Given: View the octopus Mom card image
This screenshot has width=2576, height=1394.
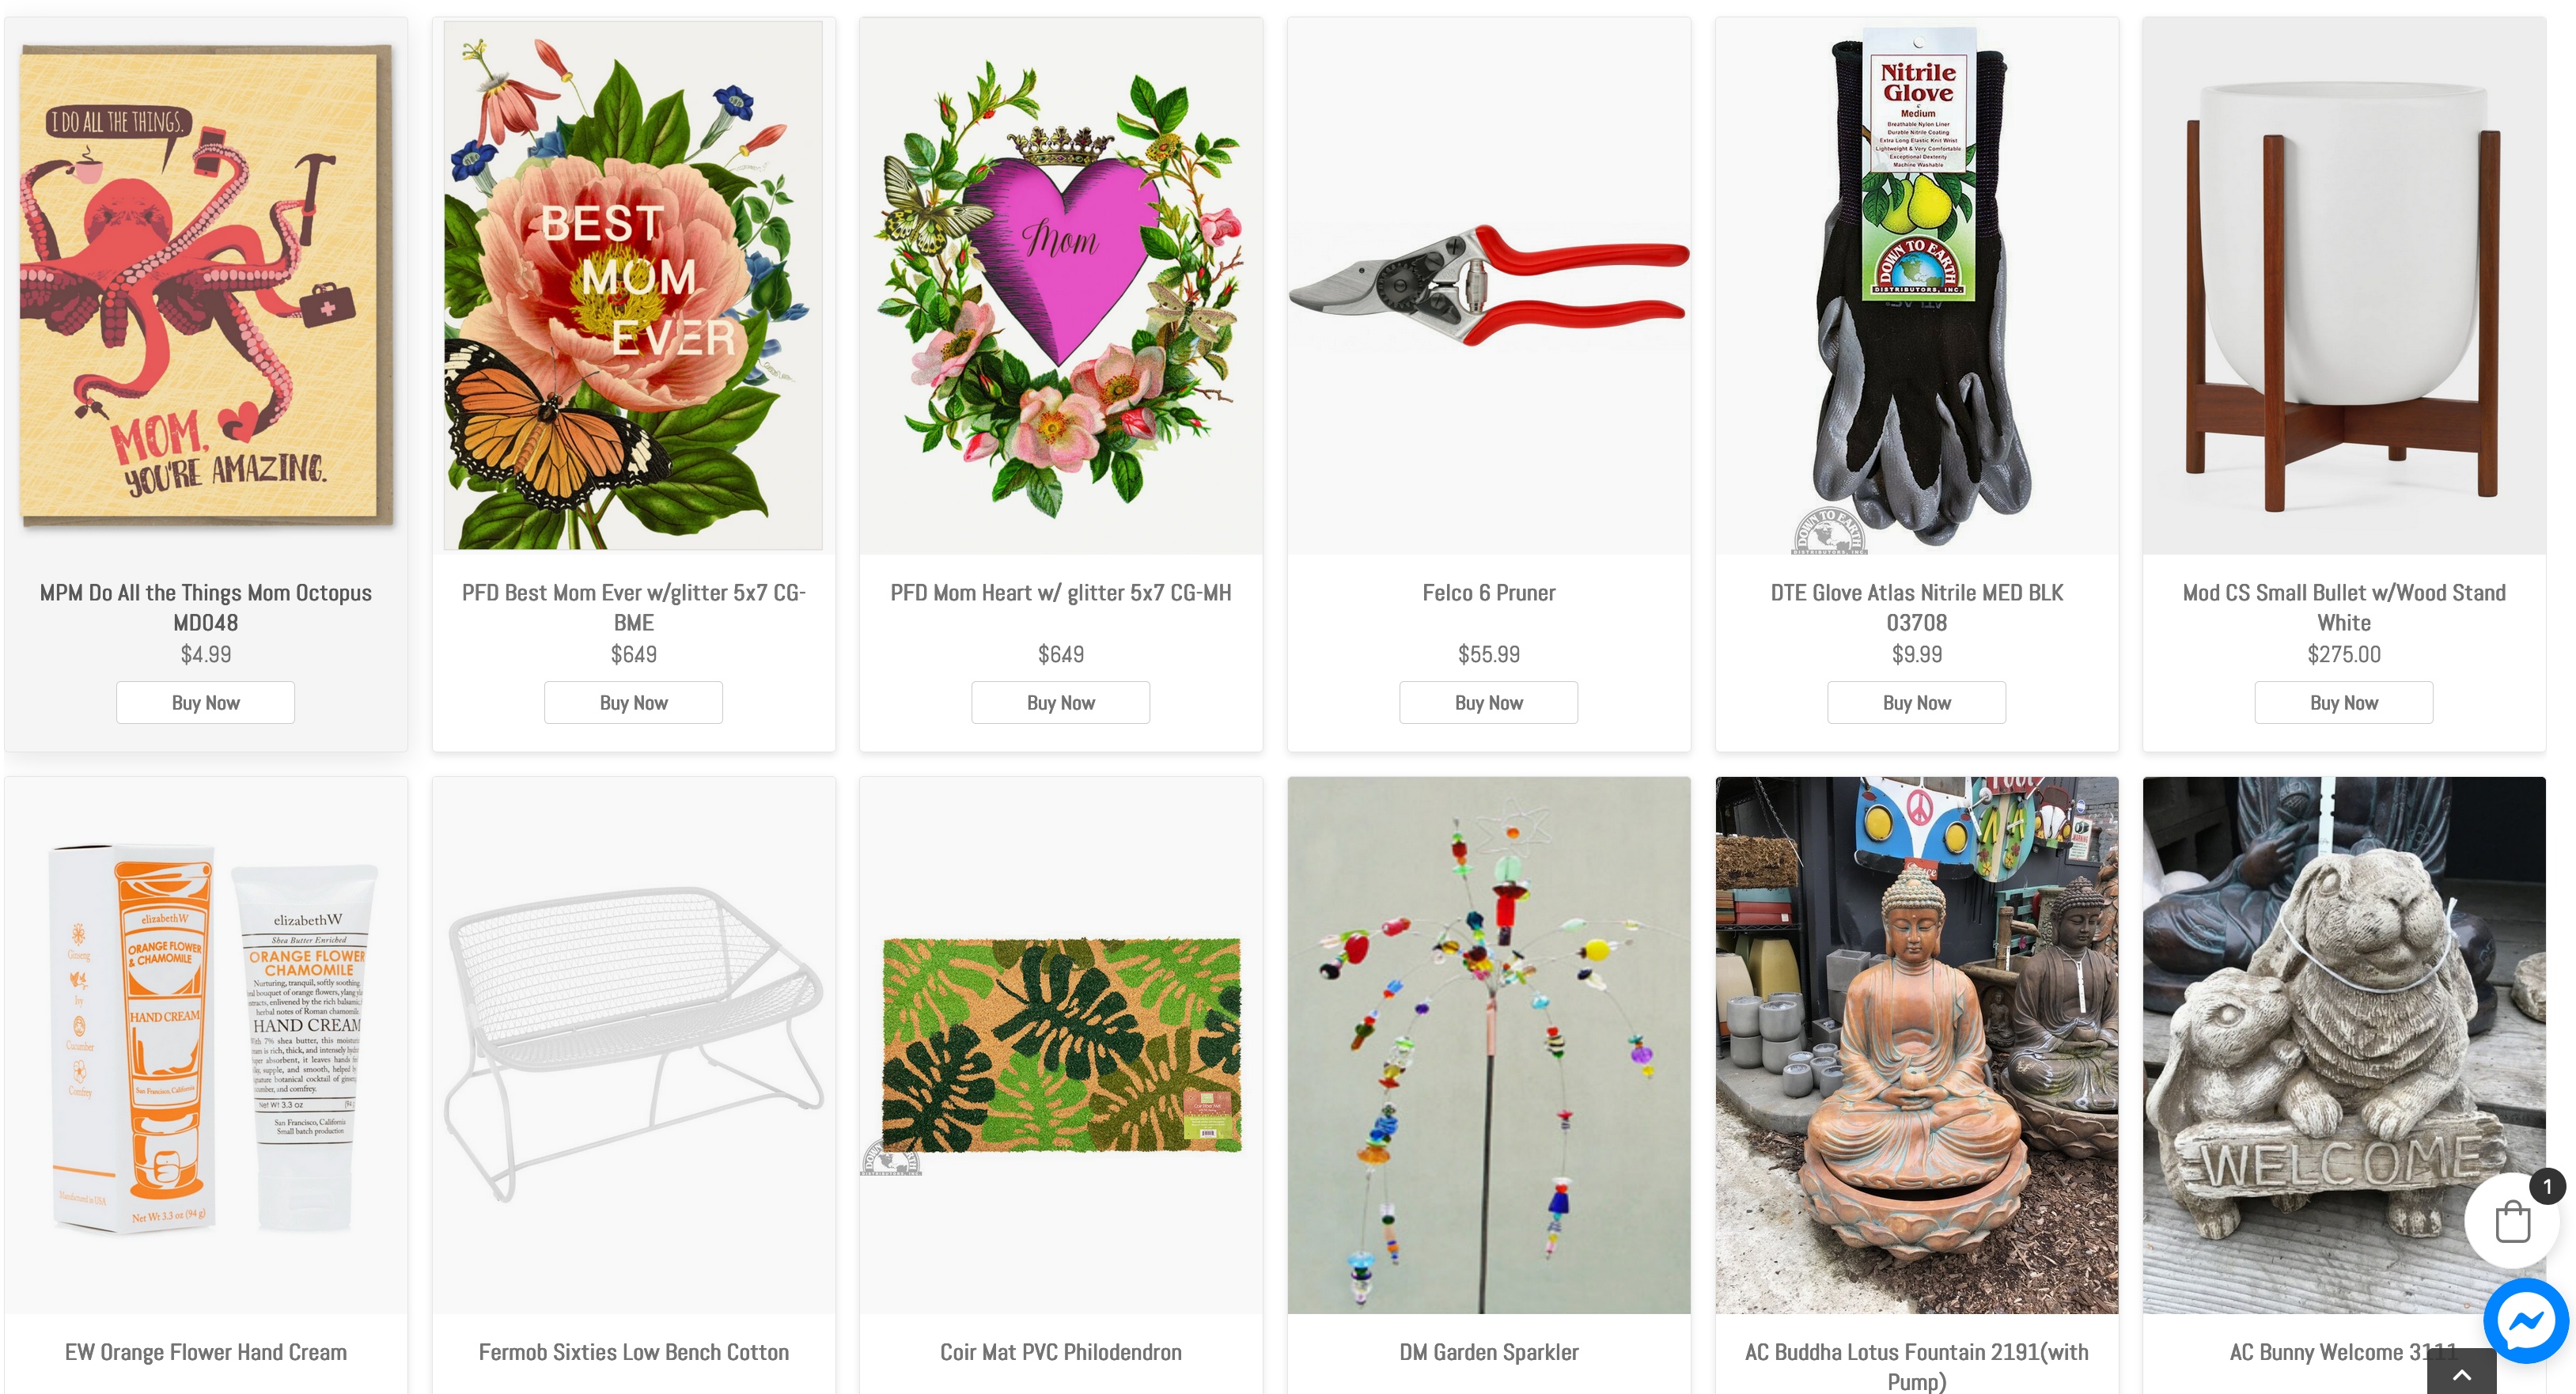Looking at the screenshot, I should coord(205,286).
